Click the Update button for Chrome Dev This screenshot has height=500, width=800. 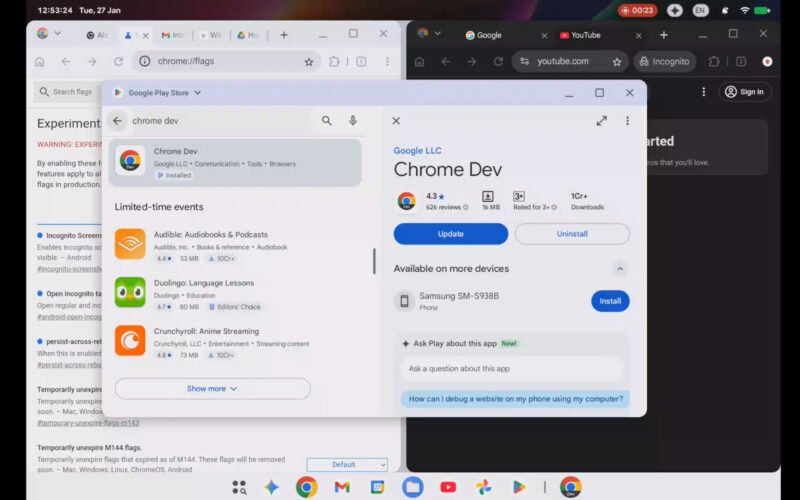[x=450, y=234]
